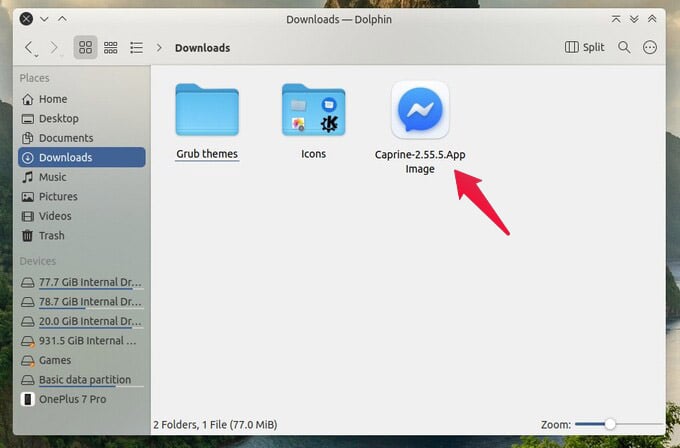Open the hamburger options menu

650,47
